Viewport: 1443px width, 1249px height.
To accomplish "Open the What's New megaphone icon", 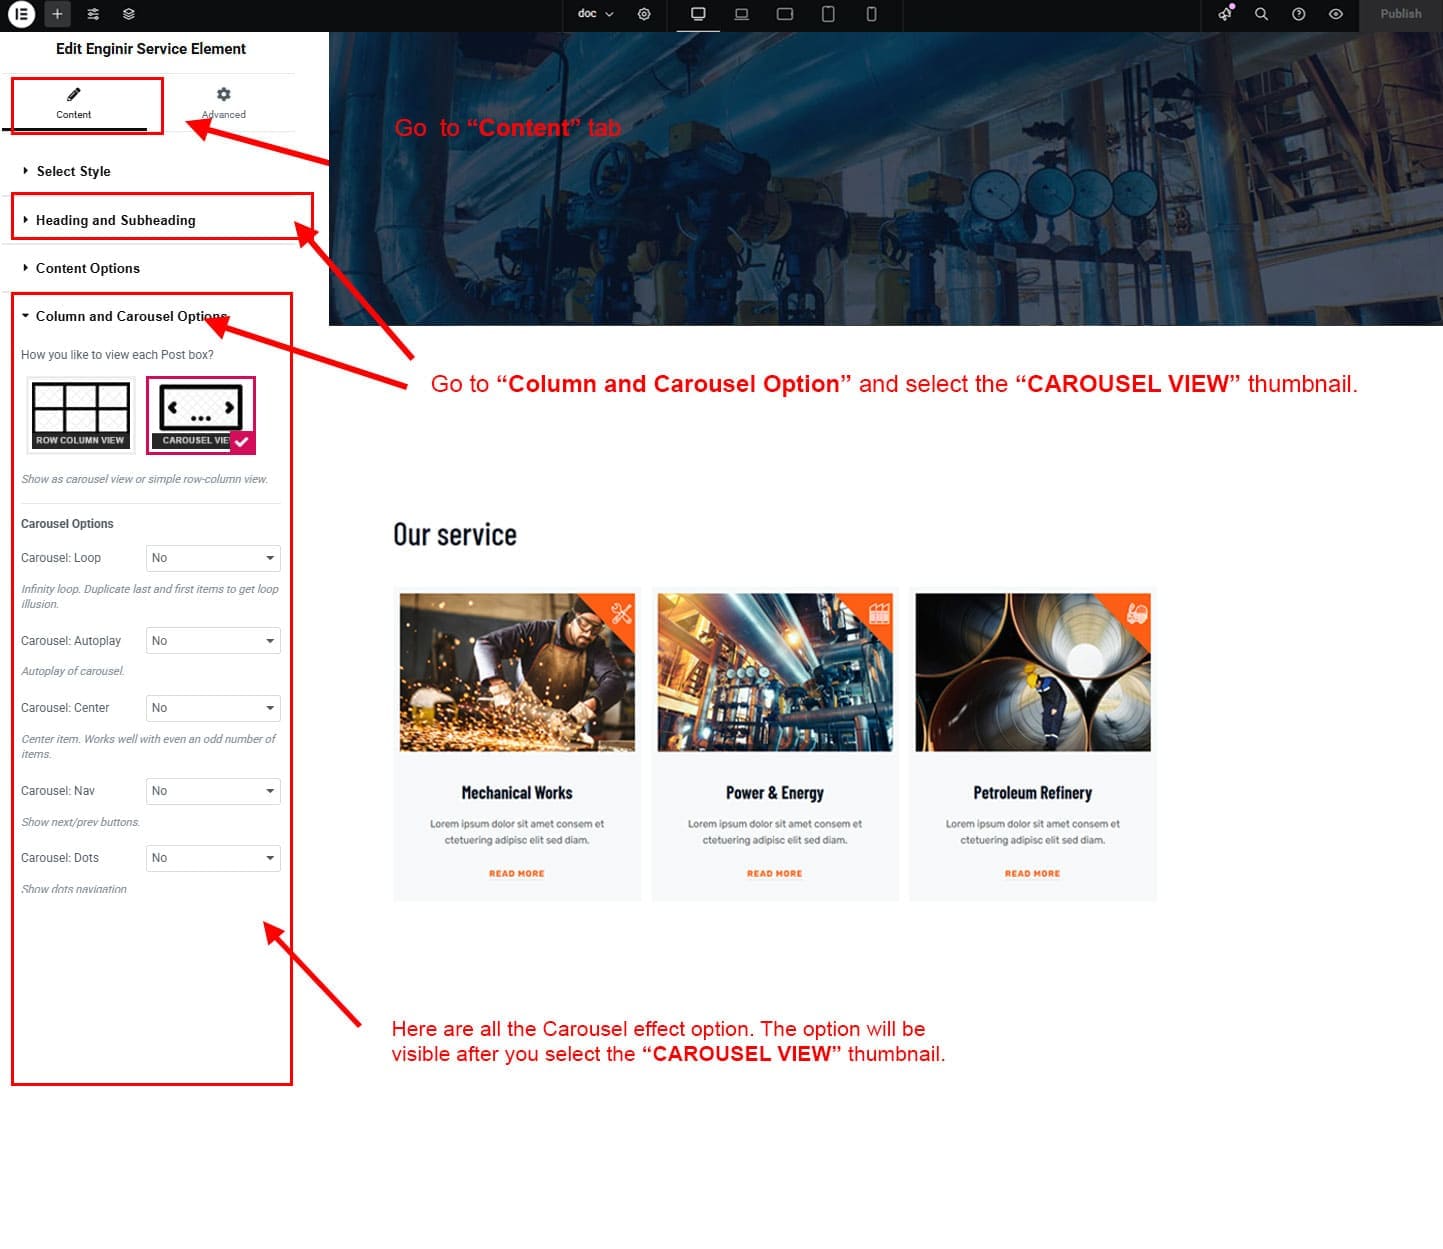I will point(1225,14).
